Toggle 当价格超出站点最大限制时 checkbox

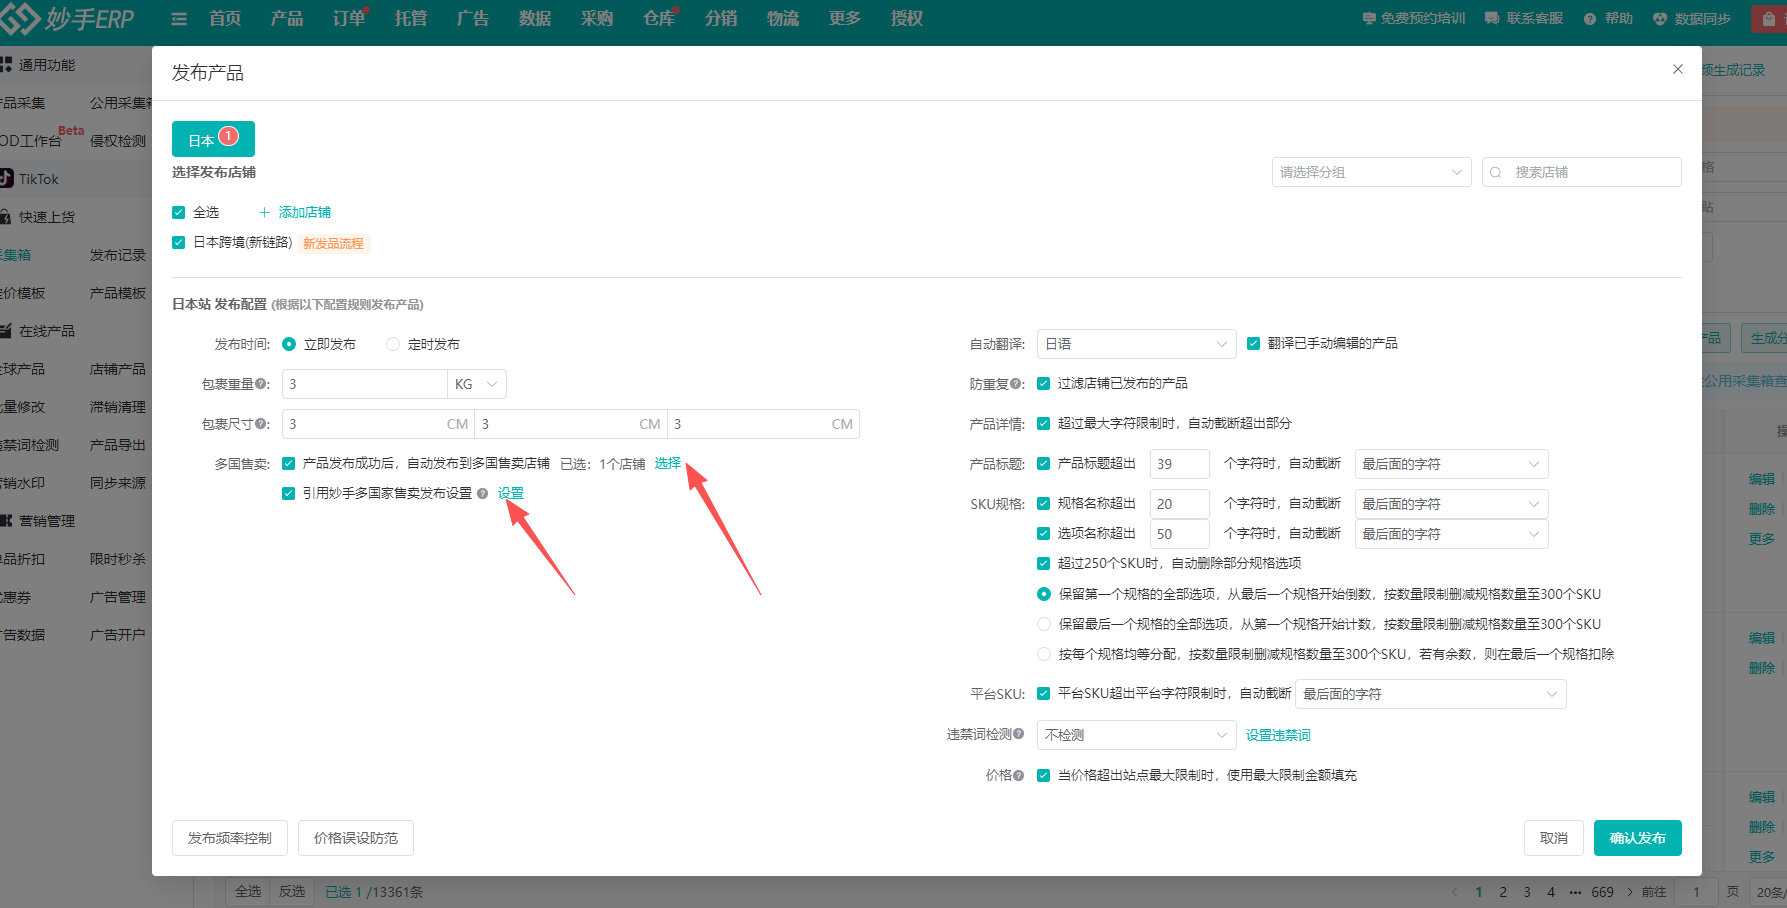1044,775
